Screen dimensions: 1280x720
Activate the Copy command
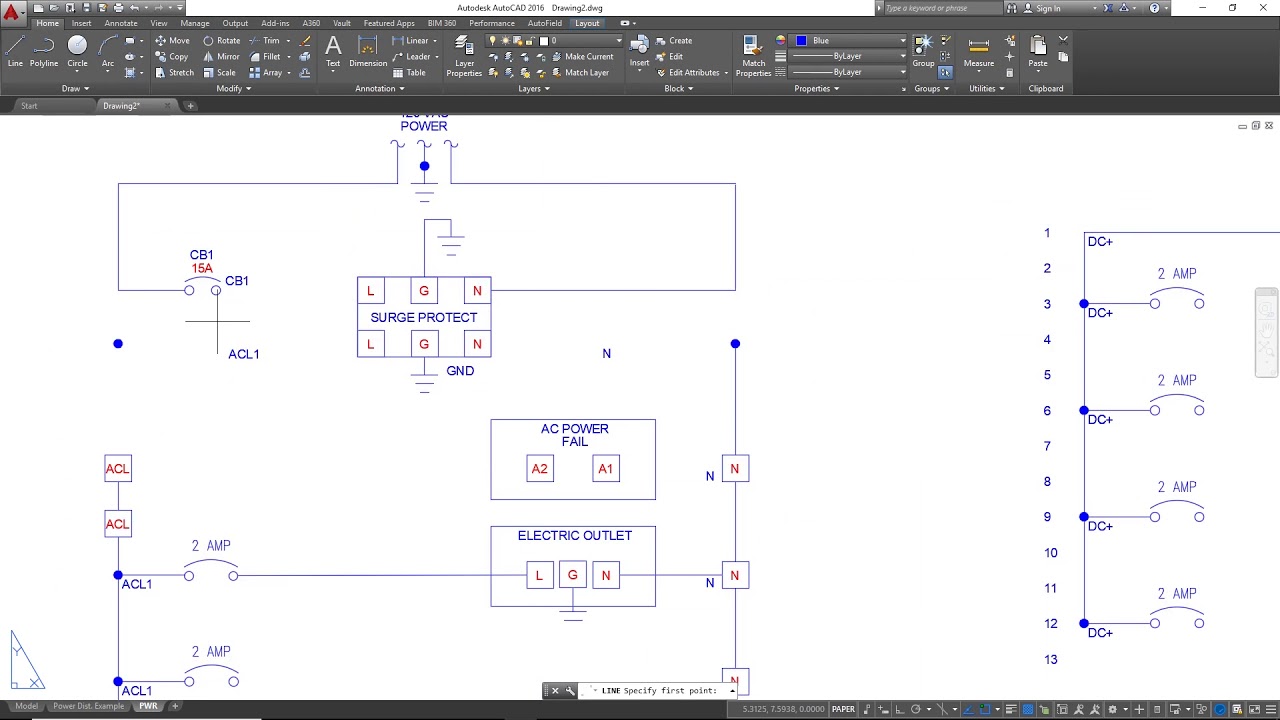[x=172, y=57]
